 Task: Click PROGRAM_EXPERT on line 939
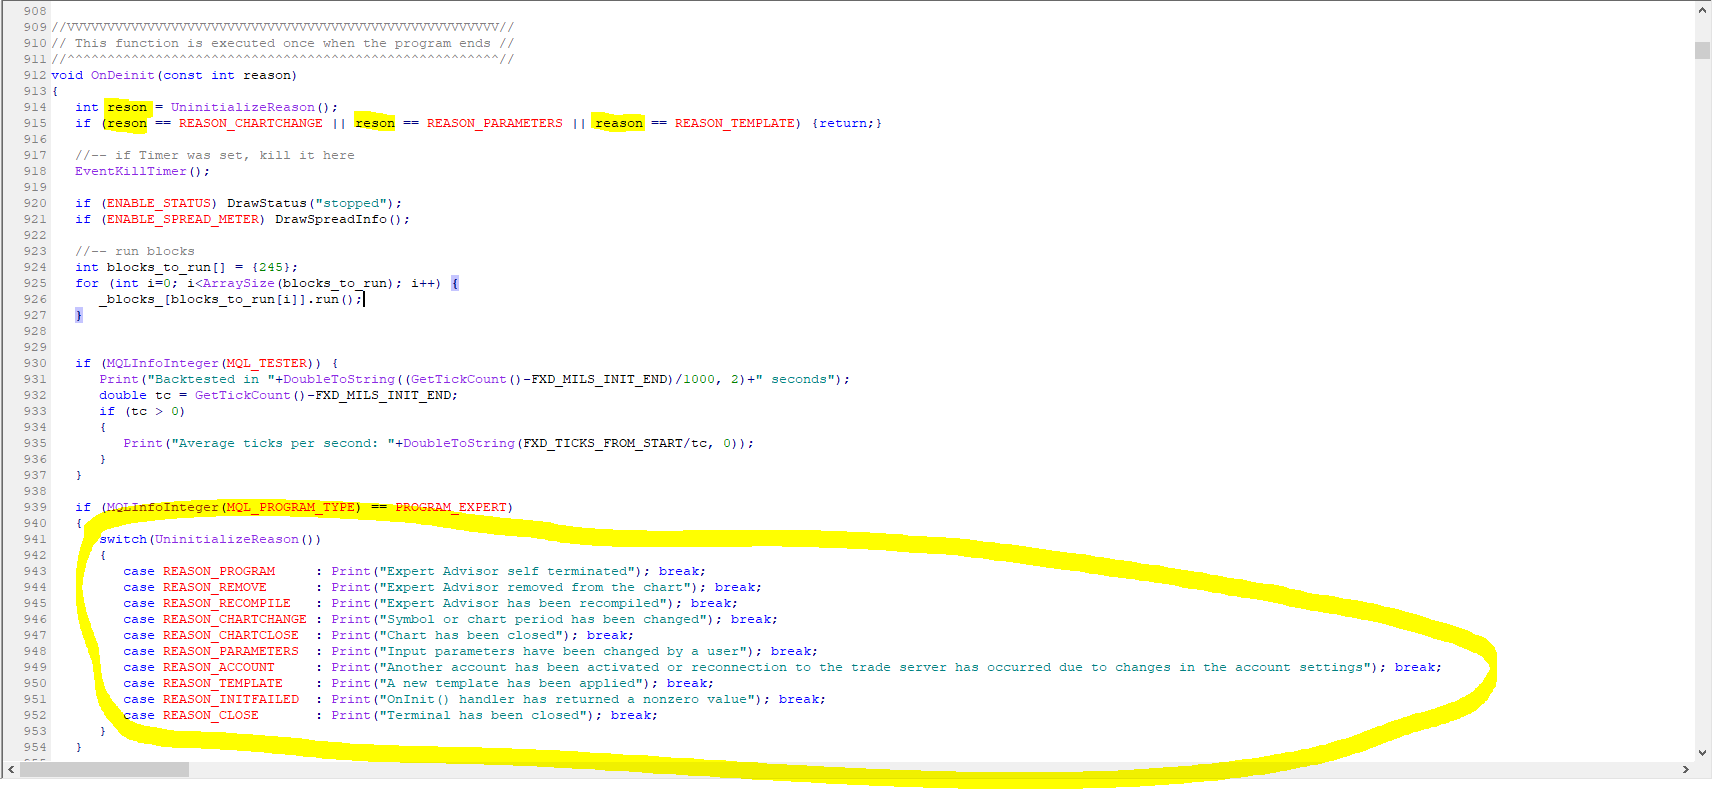[x=451, y=507]
